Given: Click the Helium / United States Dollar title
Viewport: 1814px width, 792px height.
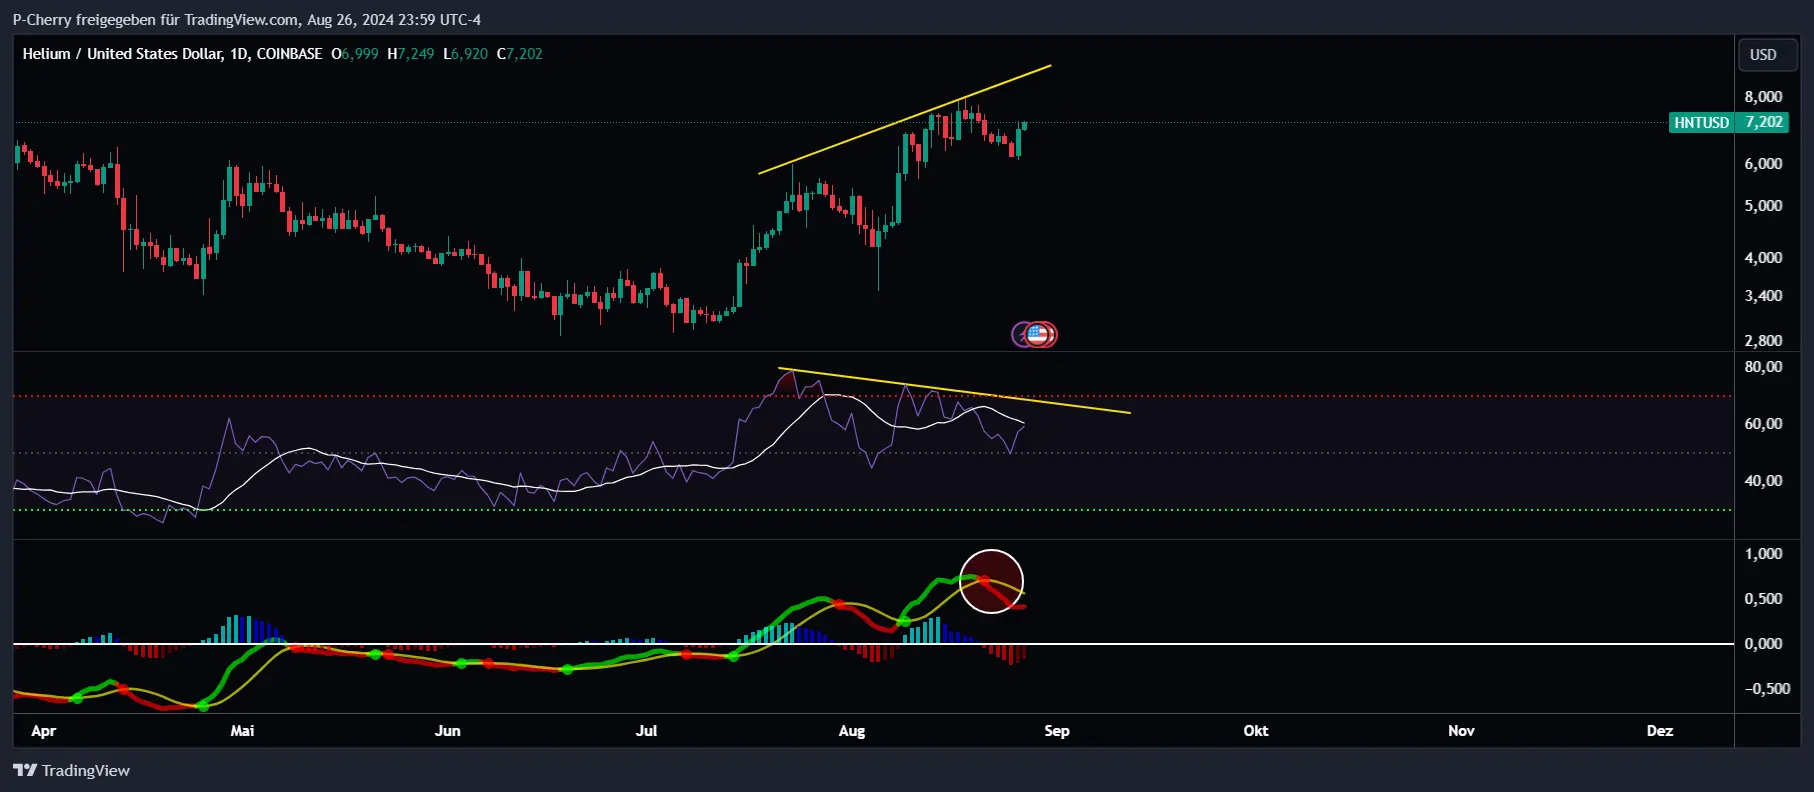Looking at the screenshot, I should click(122, 54).
